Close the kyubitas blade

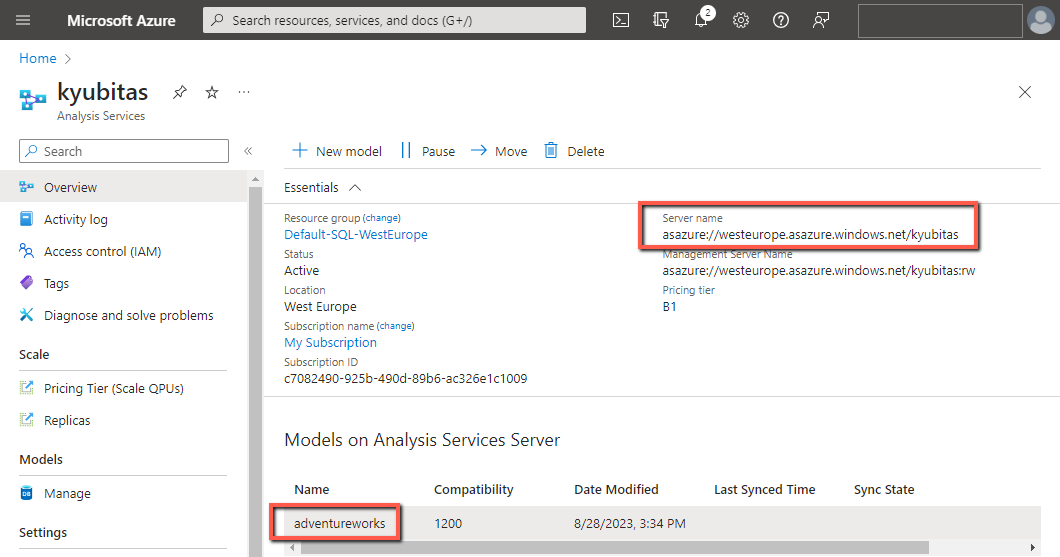[1025, 92]
